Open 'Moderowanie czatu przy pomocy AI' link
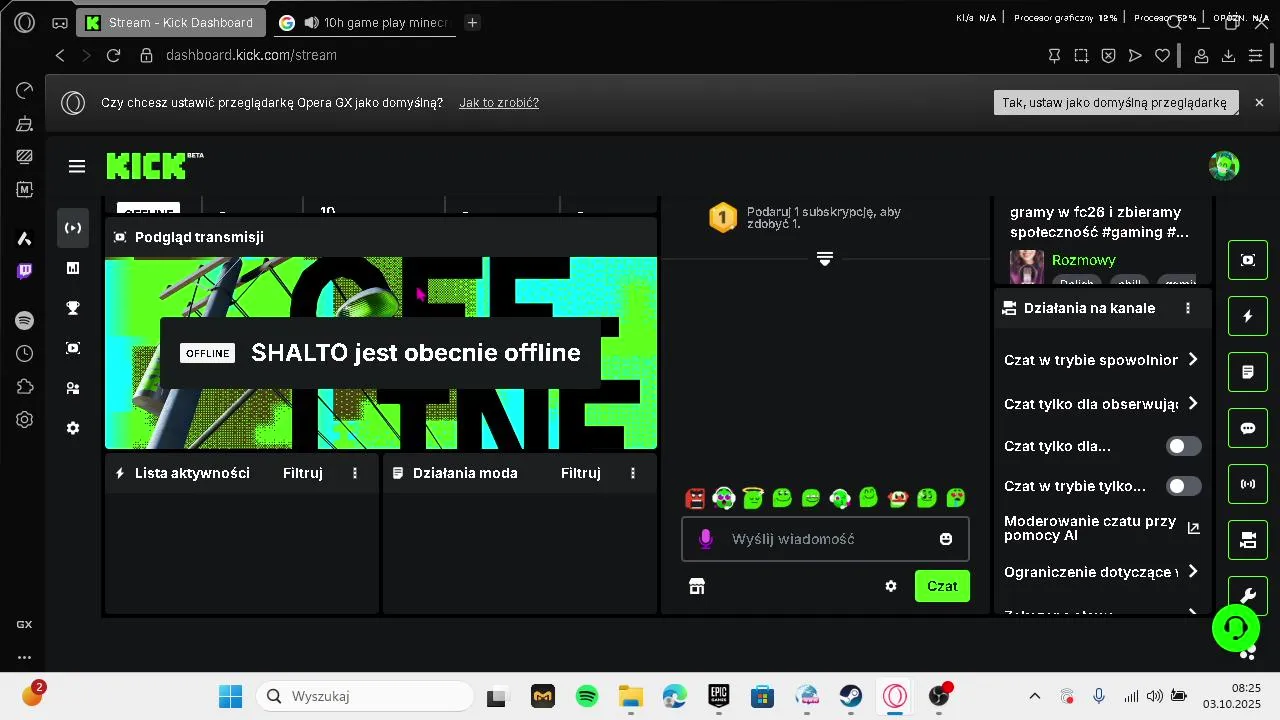The width and height of the screenshot is (1280, 720). (x=1102, y=528)
